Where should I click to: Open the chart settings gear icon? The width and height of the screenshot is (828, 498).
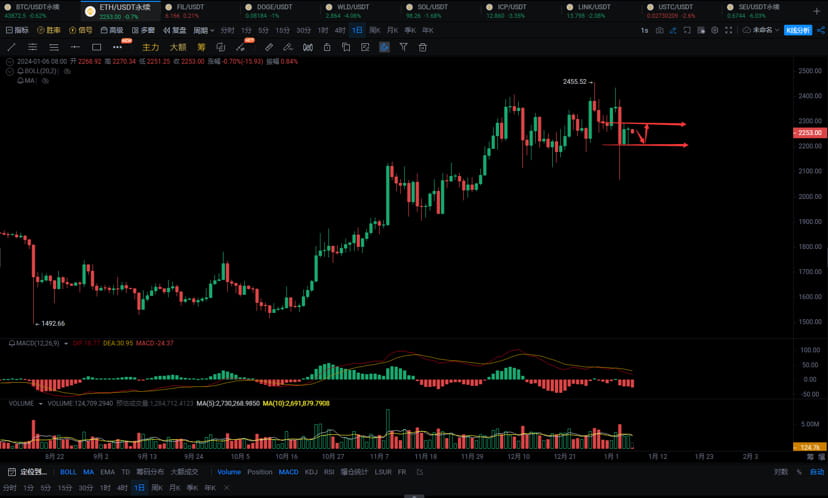pos(714,31)
